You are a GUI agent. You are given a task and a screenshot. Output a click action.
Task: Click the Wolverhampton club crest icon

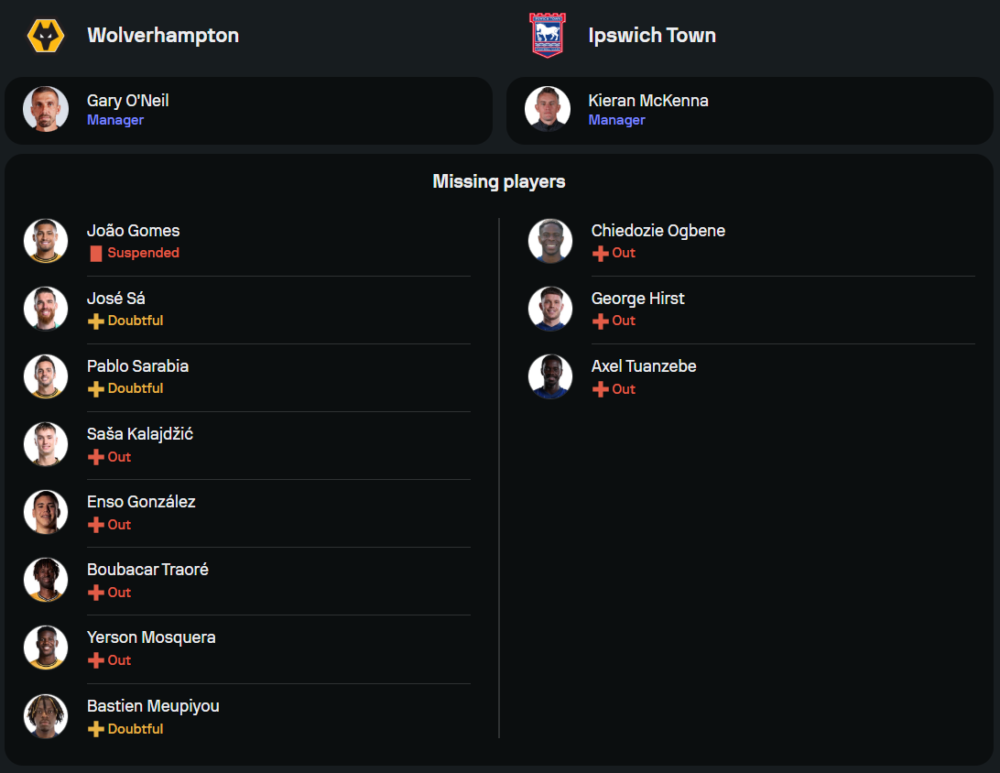pyautogui.click(x=46, y=36)
